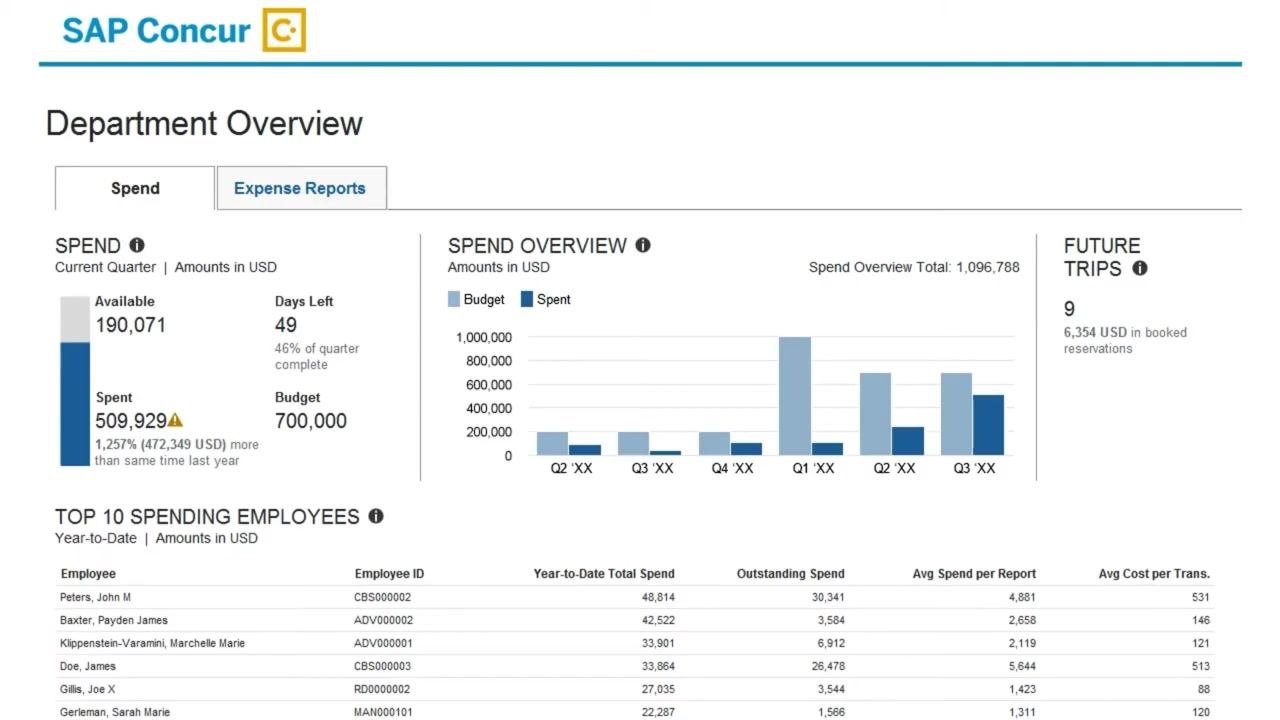Click employee name Peters, John M

click(96, 597)
